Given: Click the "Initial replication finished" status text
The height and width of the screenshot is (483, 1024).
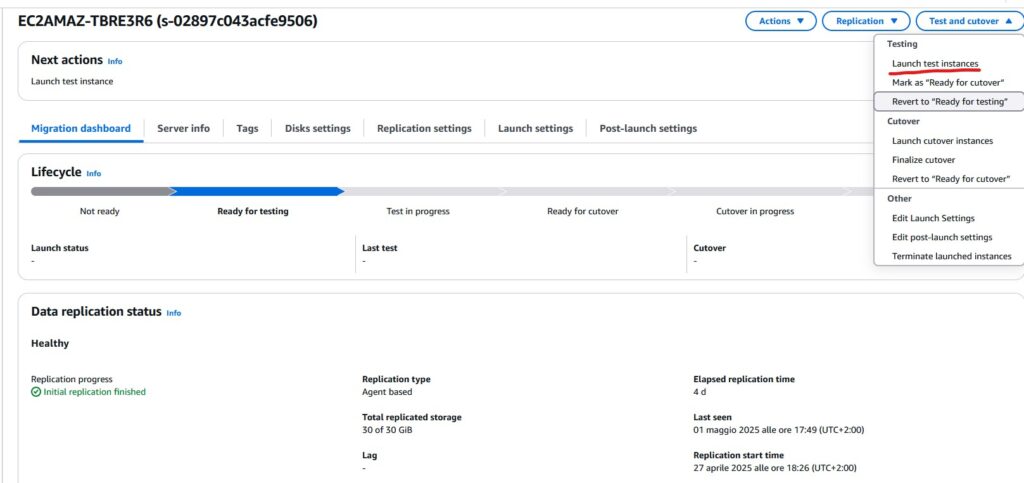Looking at the screenshot, I should coord(95,392).
